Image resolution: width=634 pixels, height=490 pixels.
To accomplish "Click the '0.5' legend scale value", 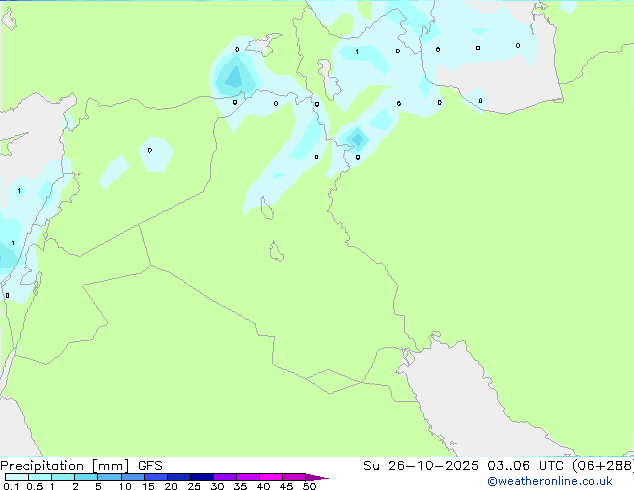I will [34, 486].
